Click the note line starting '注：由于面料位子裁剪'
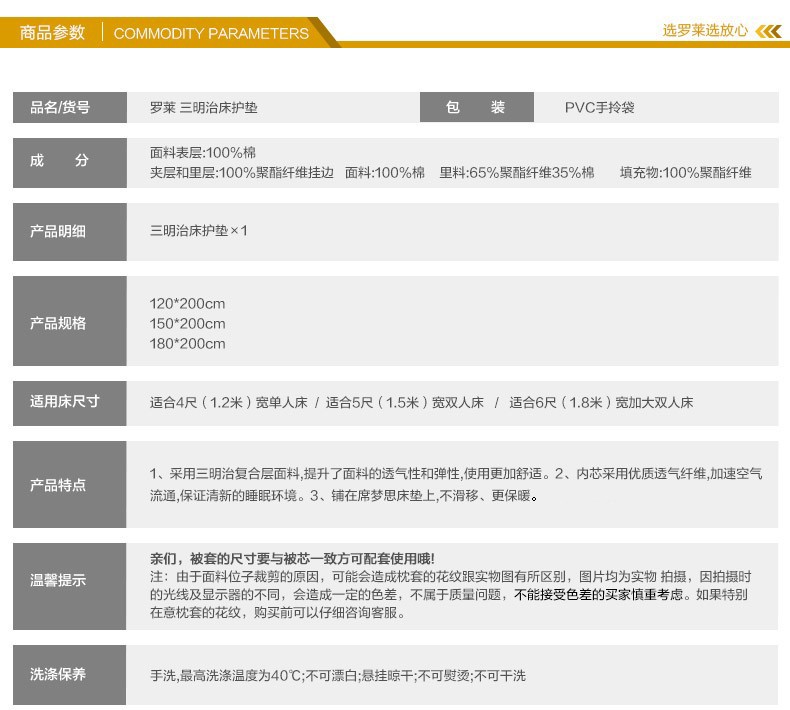The image size is (790, 710). (450, 576)
